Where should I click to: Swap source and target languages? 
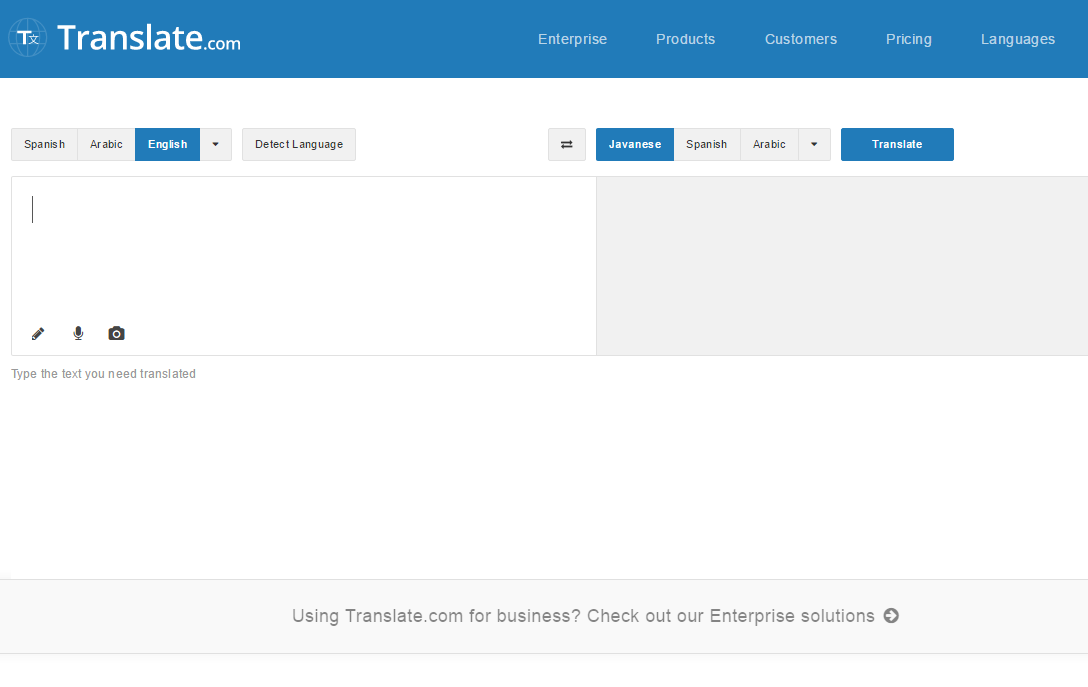point(567,144)
